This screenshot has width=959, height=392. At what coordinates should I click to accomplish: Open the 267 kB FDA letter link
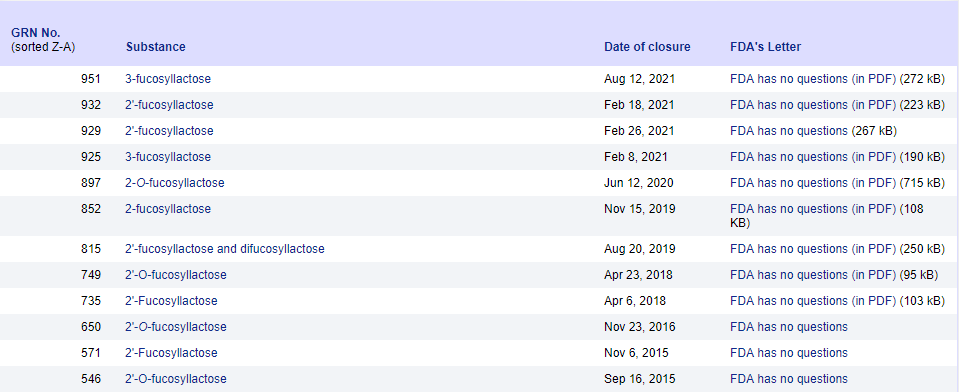click(789, 131)
